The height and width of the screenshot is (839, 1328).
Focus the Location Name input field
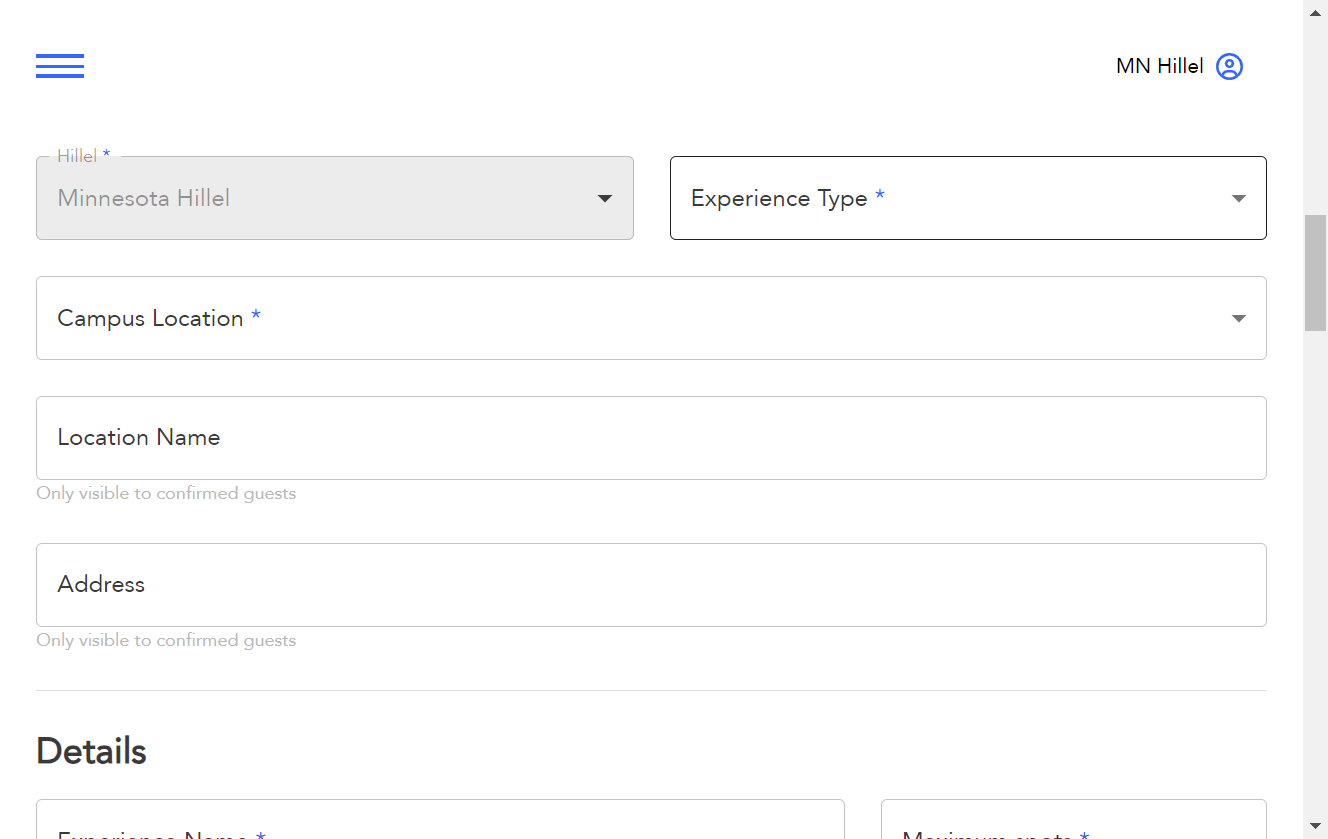point(651,438)
